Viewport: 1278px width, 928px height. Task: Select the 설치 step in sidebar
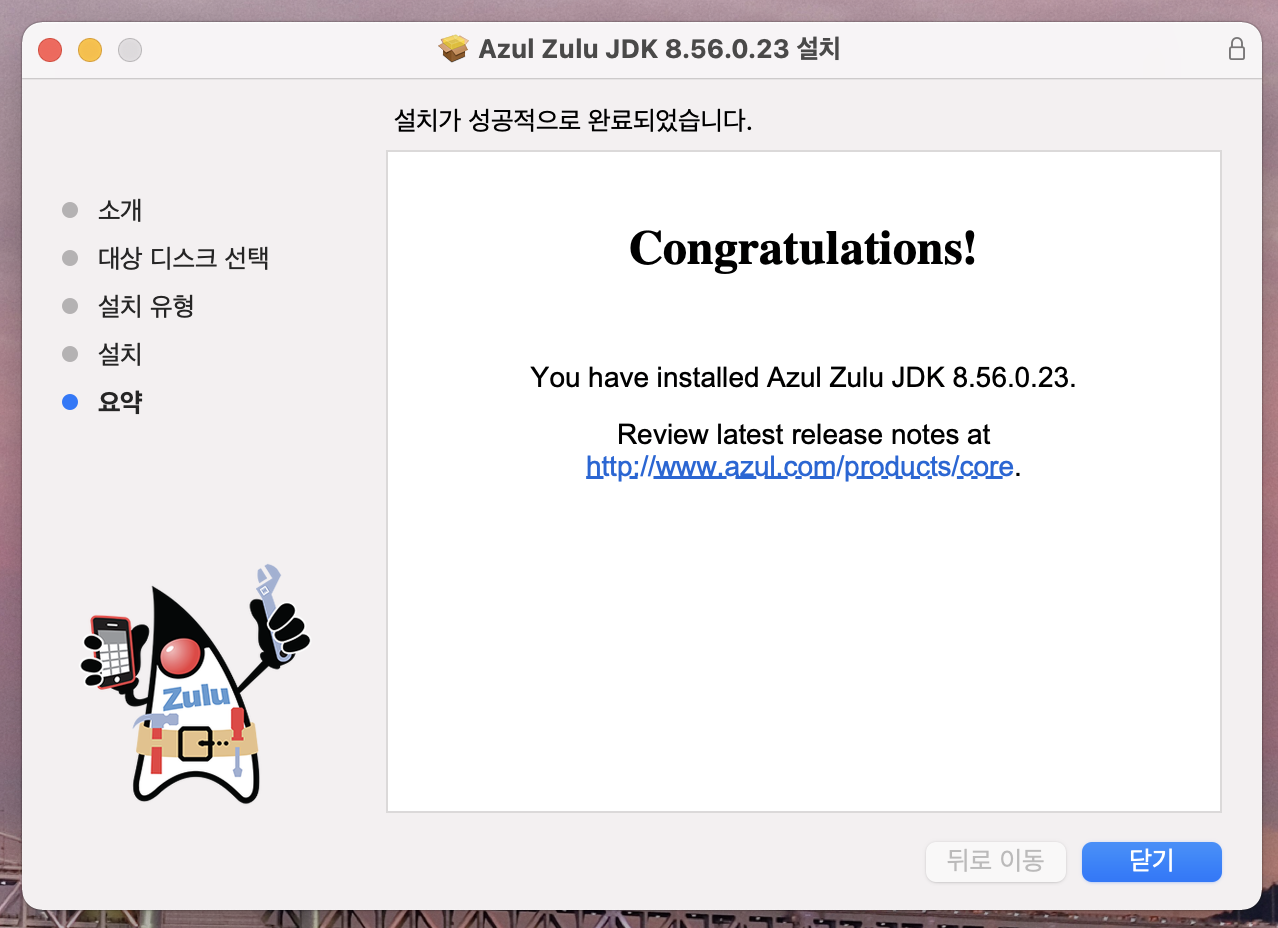point(120,354)
